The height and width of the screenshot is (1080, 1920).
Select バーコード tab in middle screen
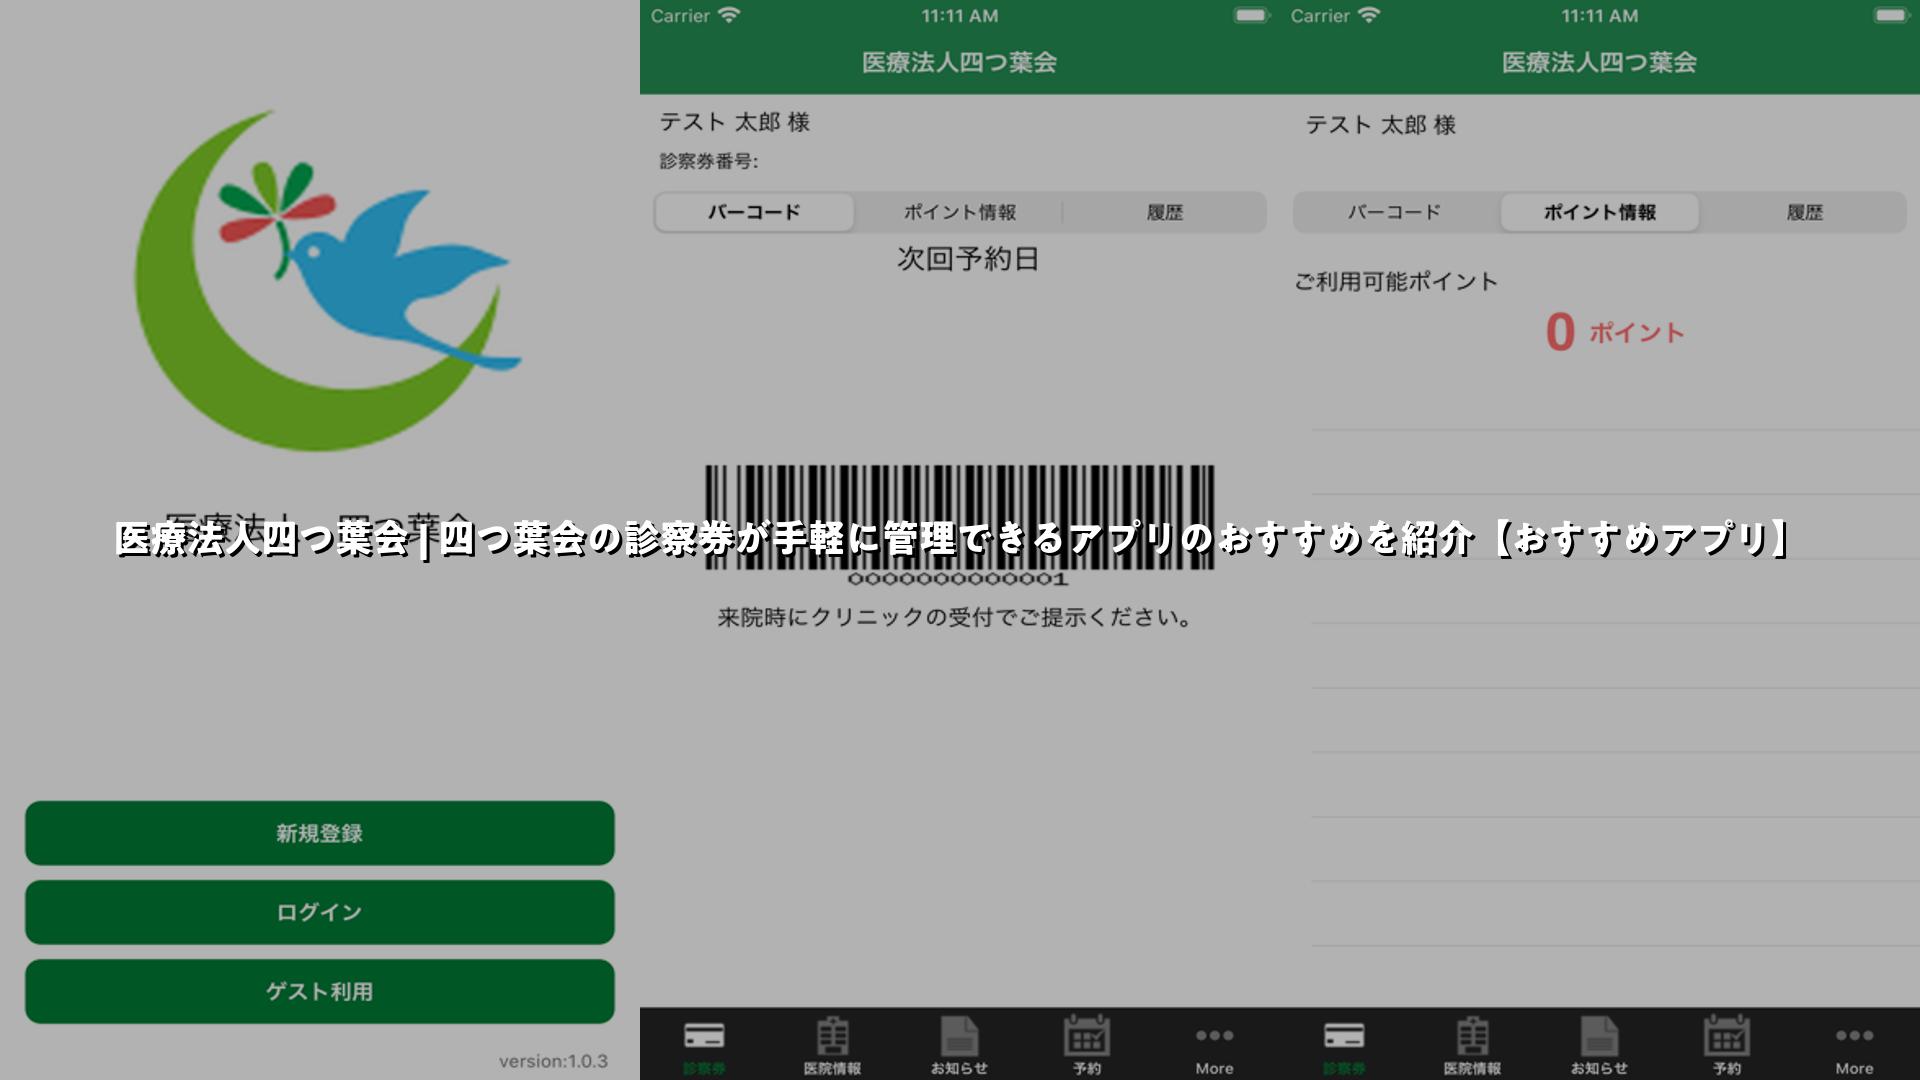tap(754, 212)
